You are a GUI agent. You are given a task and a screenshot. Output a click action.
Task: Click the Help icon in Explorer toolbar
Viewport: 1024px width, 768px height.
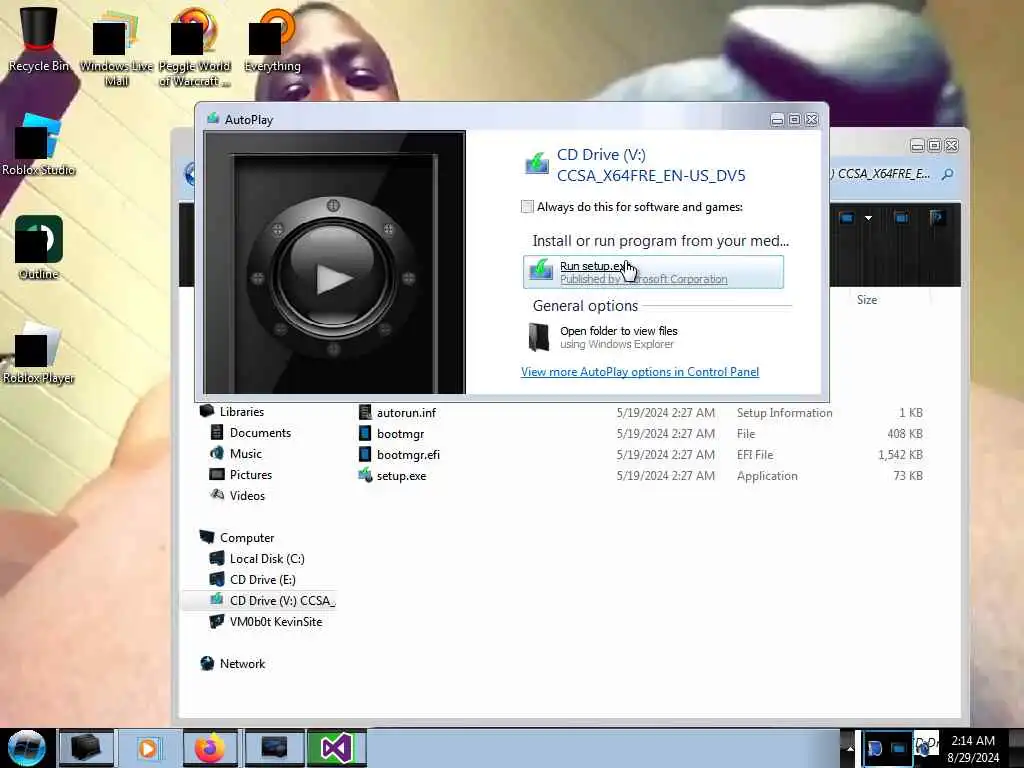click(x=938, y=217)
